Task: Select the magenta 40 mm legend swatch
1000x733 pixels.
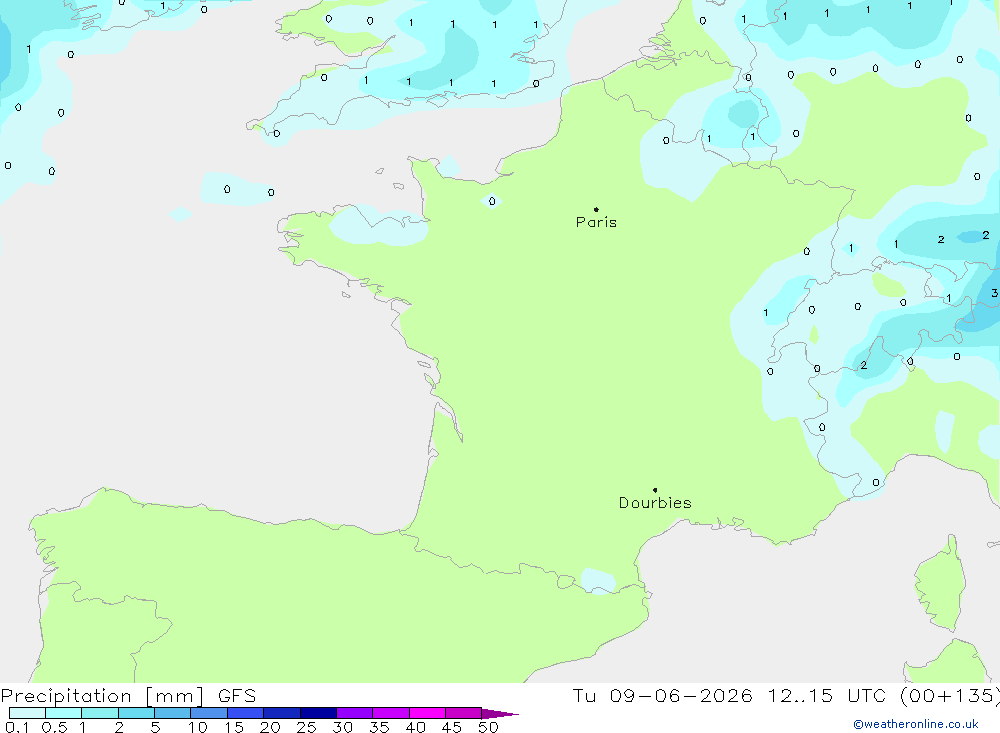Action: (427, 713)
